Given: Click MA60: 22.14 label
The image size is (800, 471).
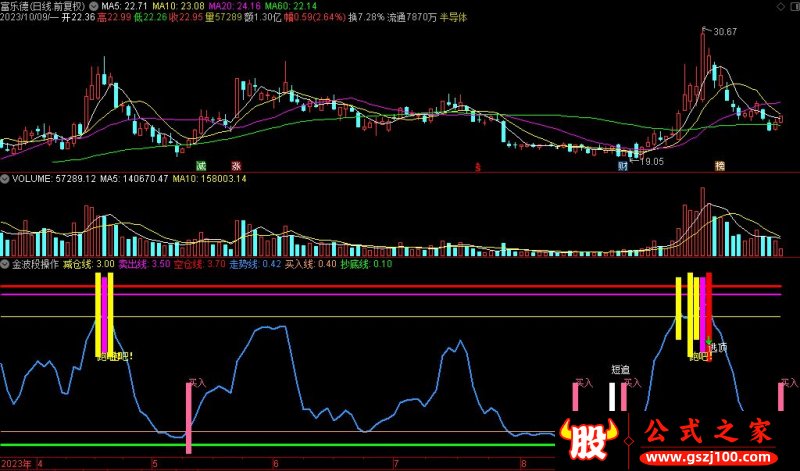Looking at the screenshot, I should click(x=291, y=7).
